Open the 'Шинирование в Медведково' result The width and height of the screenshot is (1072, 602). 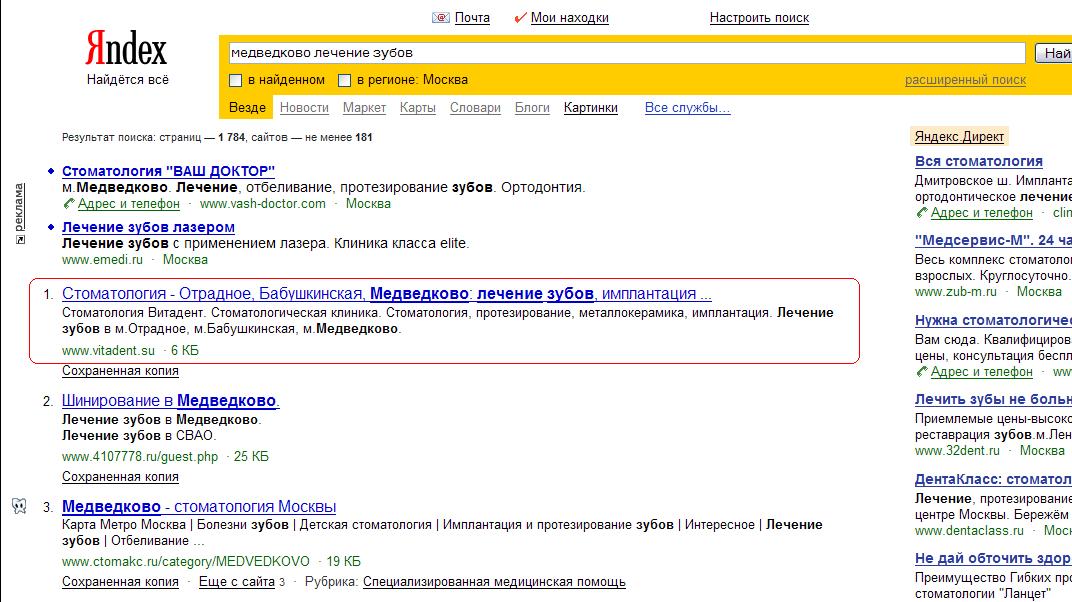(170, 401)
